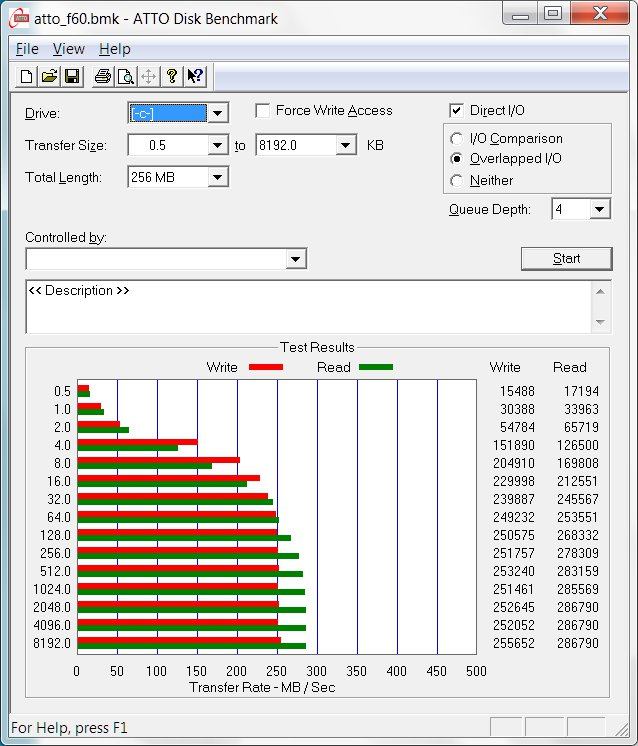Open a benchmark file via folder icon
Image resolution: width=638 pixels, height=746 pixels.
tap(49, 76)
